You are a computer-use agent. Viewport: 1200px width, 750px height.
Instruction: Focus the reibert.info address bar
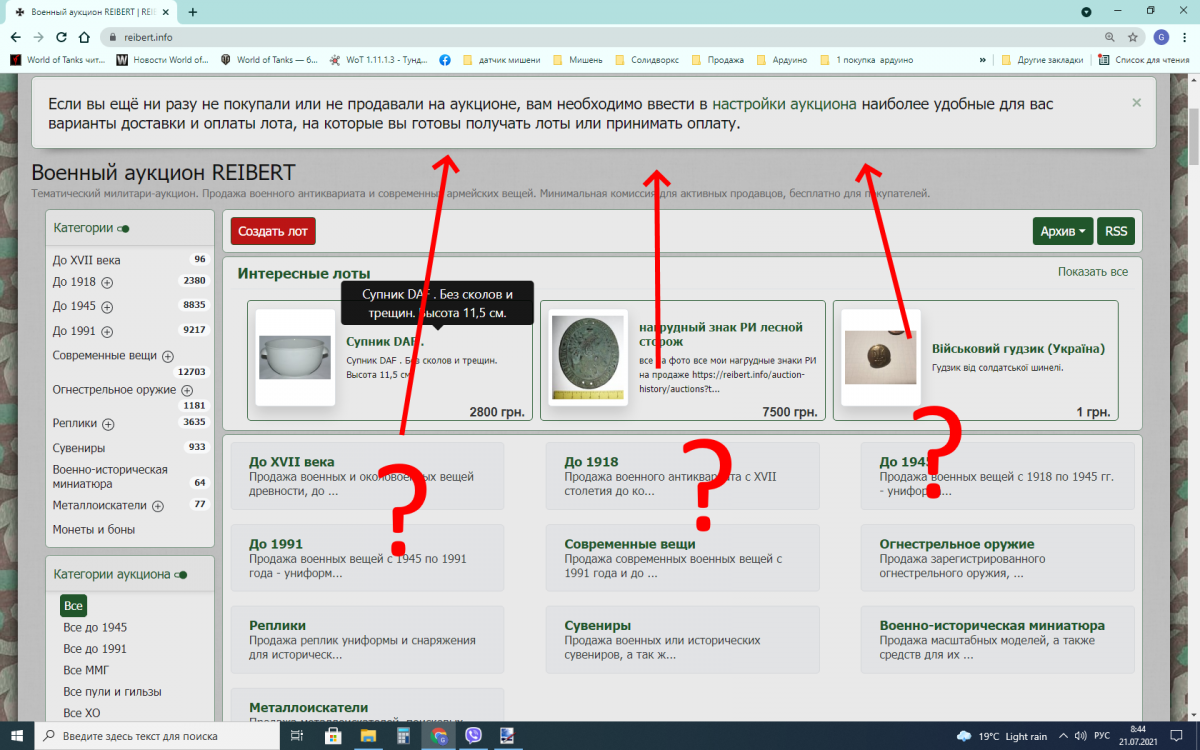pyautogui.click(x=600, y=37)
